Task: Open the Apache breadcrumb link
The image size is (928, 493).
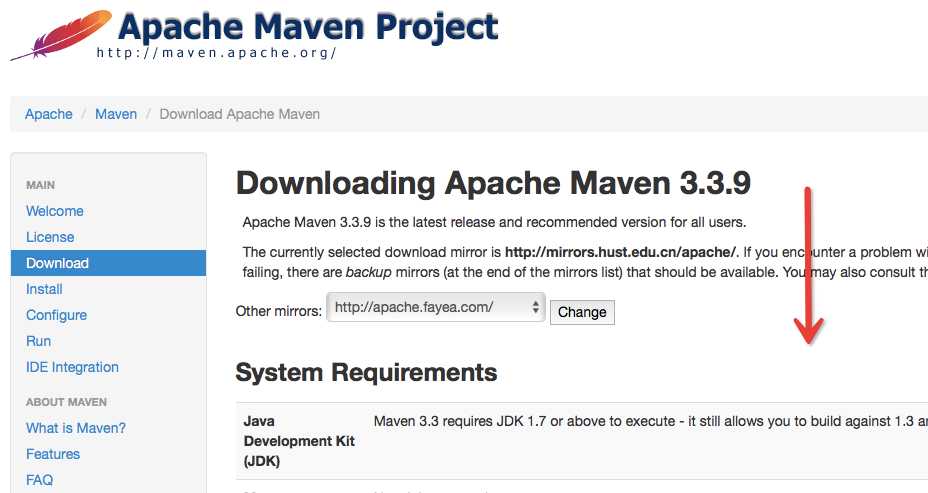Action: coord(49,114)
